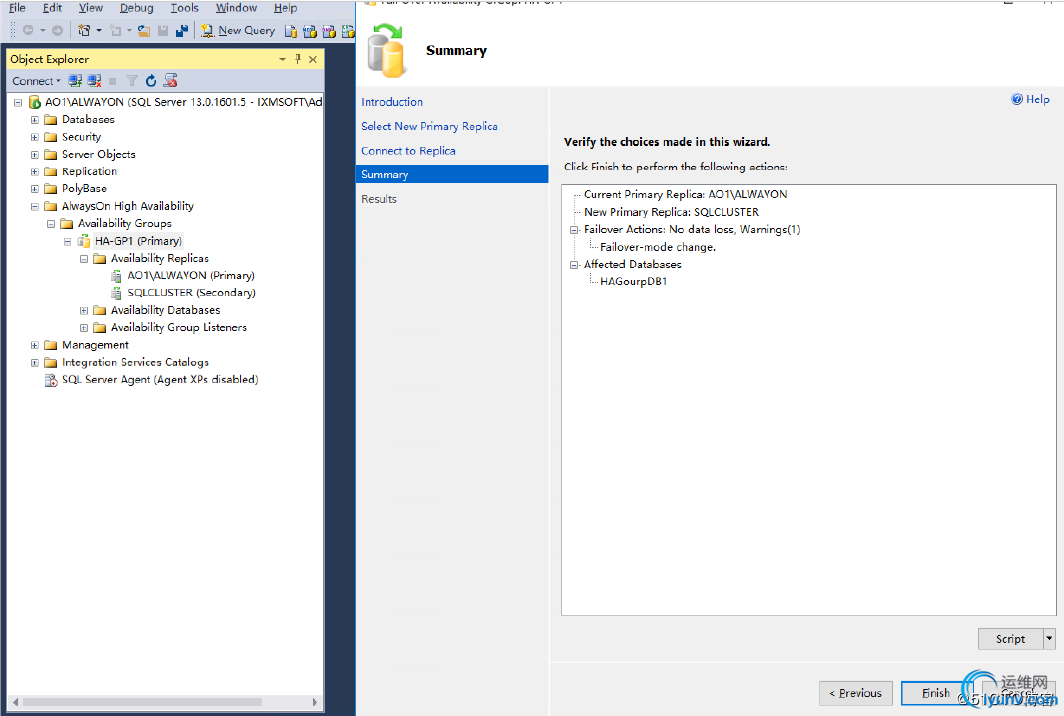Expand the Server Objects folder

point(35,155)
